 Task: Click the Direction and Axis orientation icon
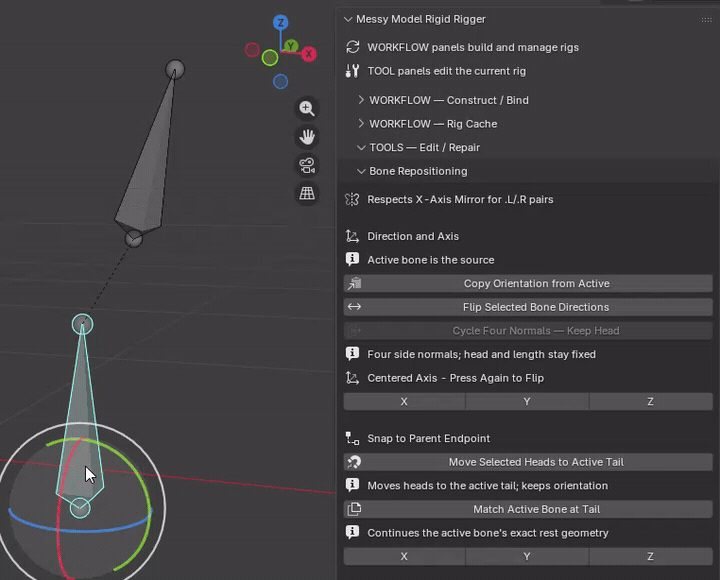(x=352, y=236)
